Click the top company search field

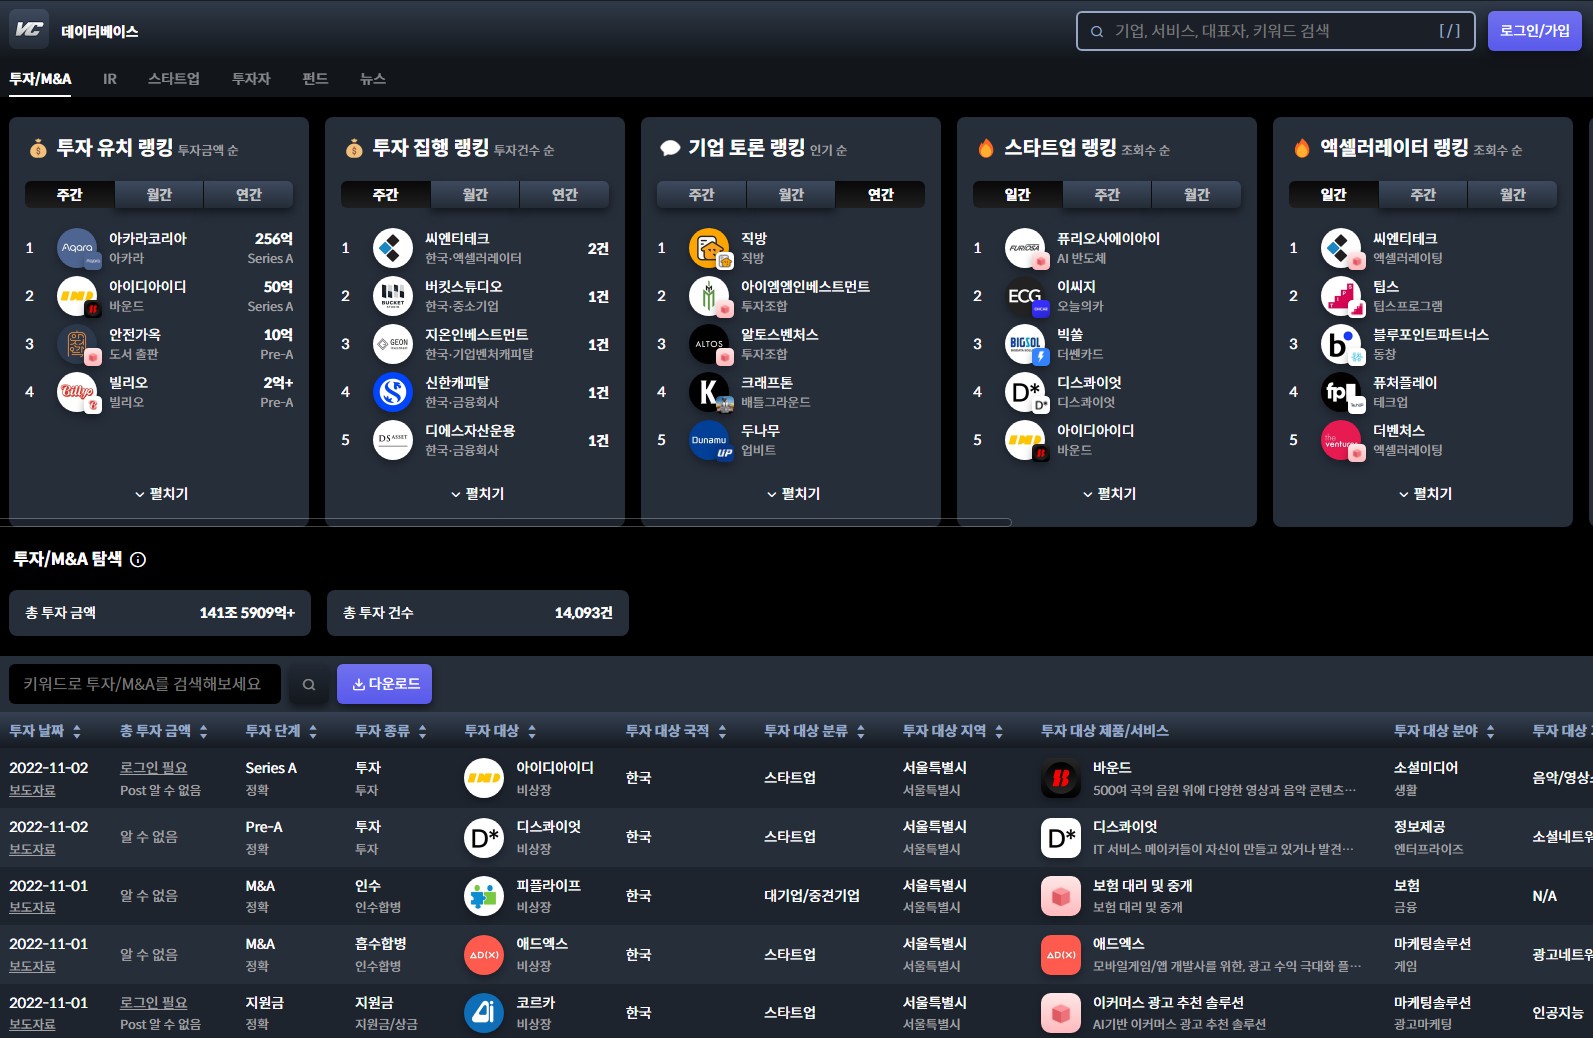1274,31
